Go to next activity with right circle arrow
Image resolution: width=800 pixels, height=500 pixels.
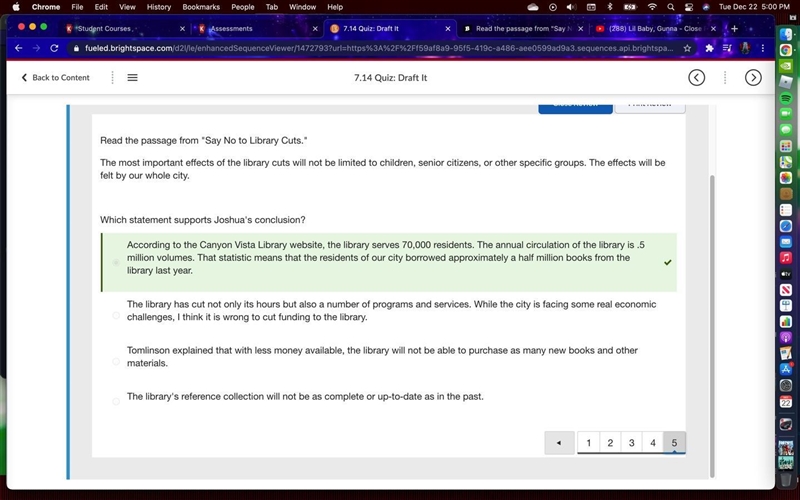click(753, 78)
